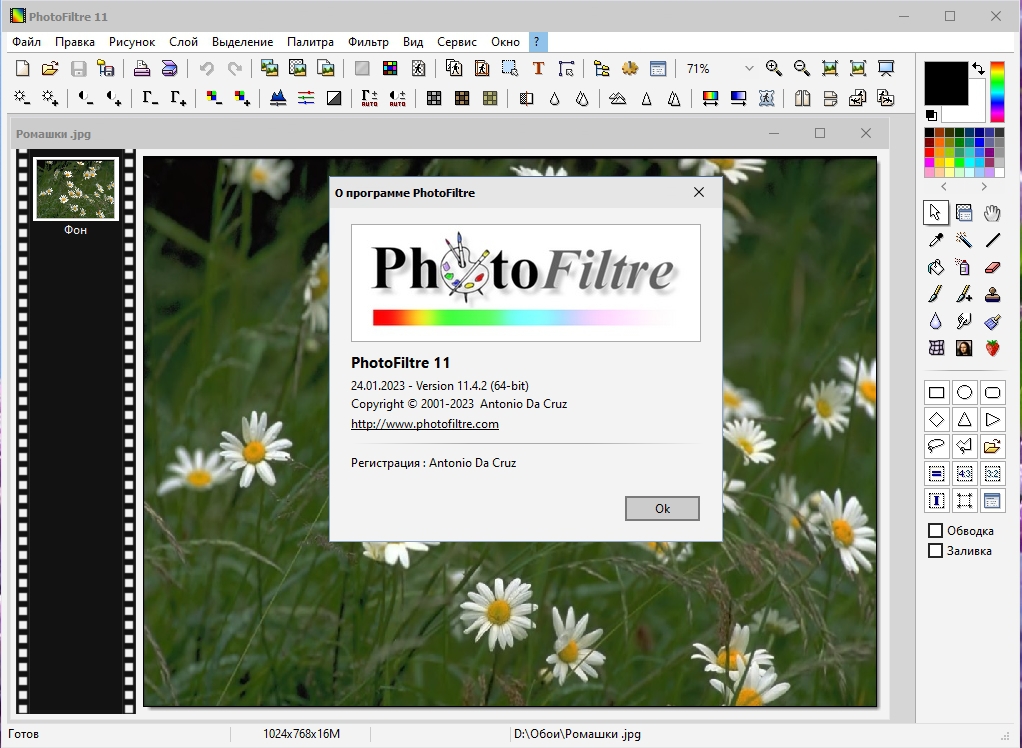1022x748 pixels.
Task: Choose the ellipse selection shape
Action: click(964, 392)
